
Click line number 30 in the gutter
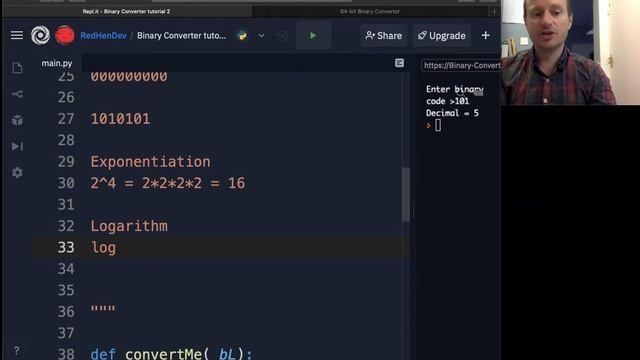pos(66,183)
